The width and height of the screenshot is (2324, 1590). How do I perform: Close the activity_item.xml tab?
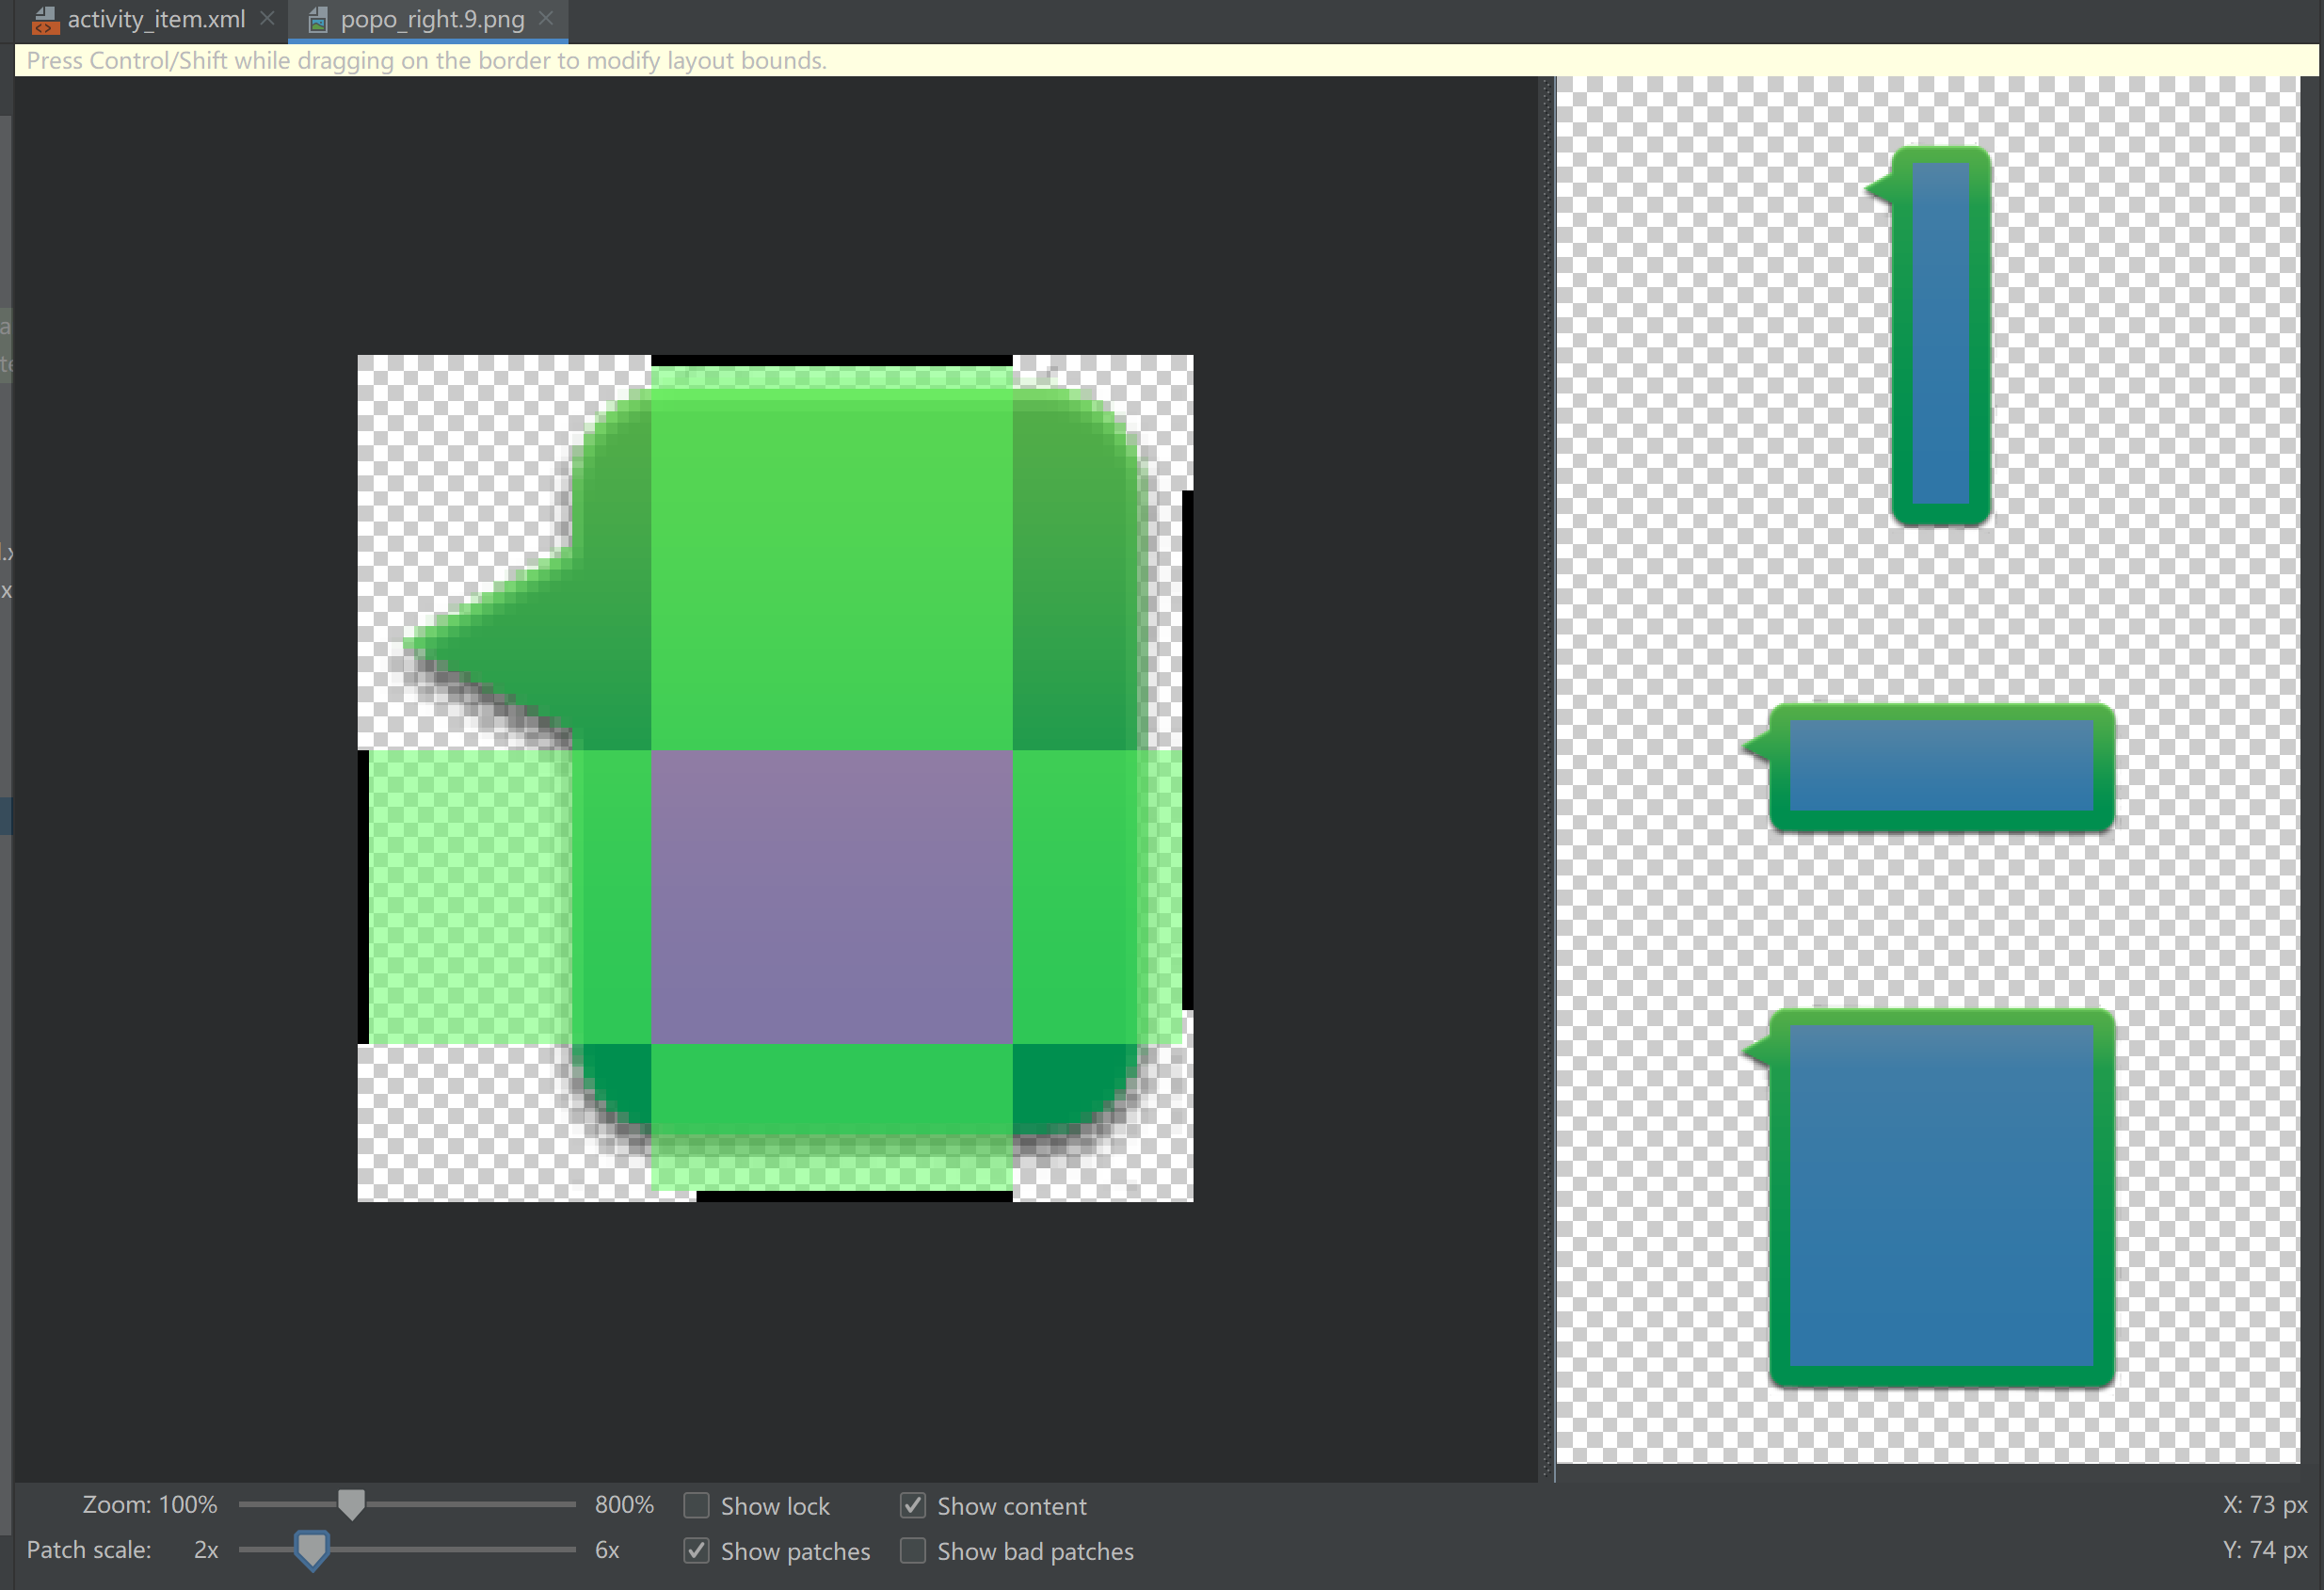(267, 18)
